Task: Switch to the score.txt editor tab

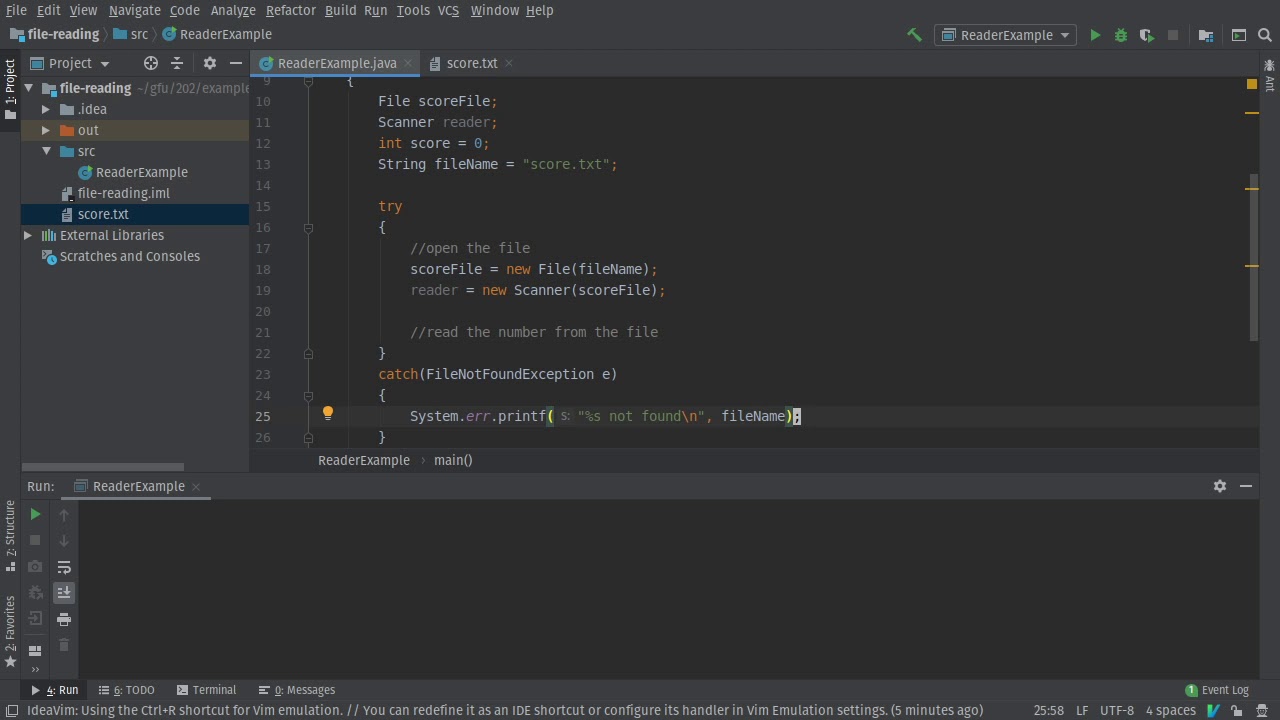Action: [x=471, y=63]
